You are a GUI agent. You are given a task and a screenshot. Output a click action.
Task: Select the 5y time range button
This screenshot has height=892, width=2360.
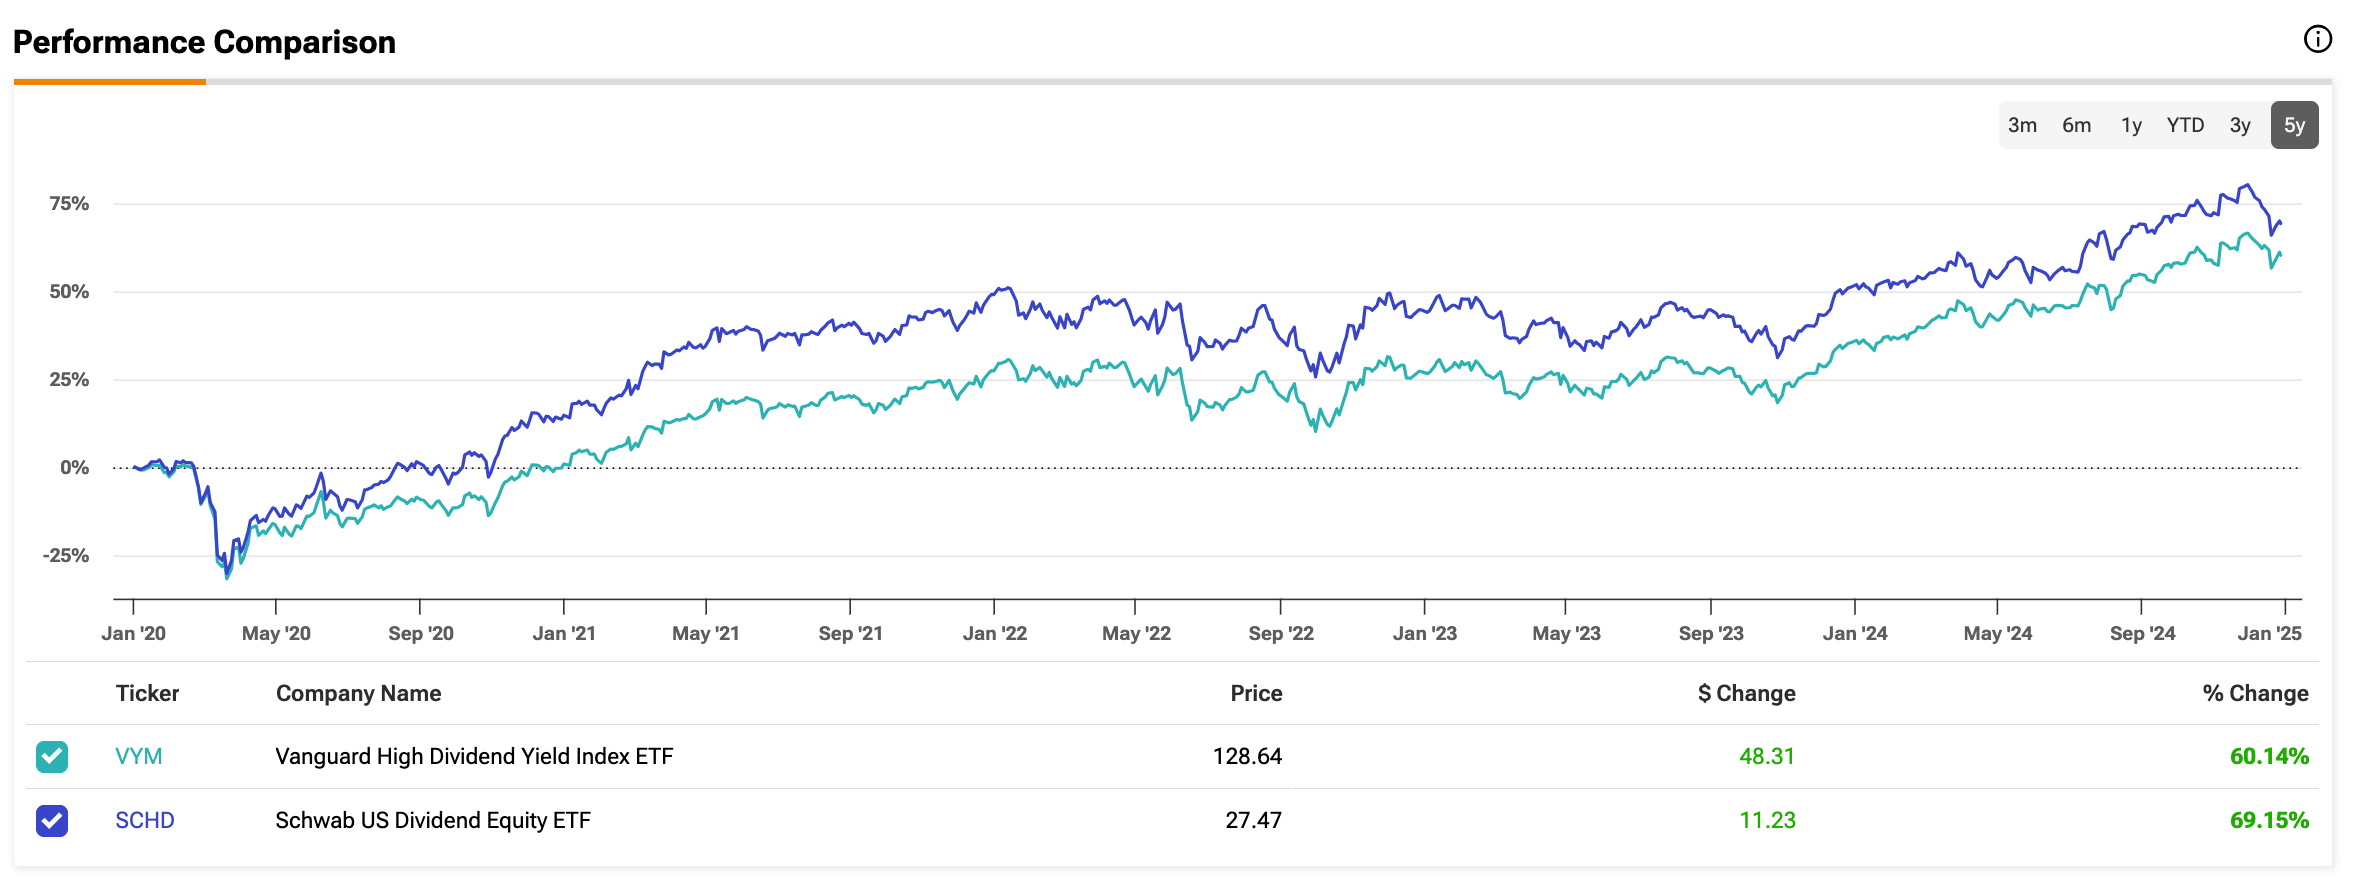click(2294, 125)
